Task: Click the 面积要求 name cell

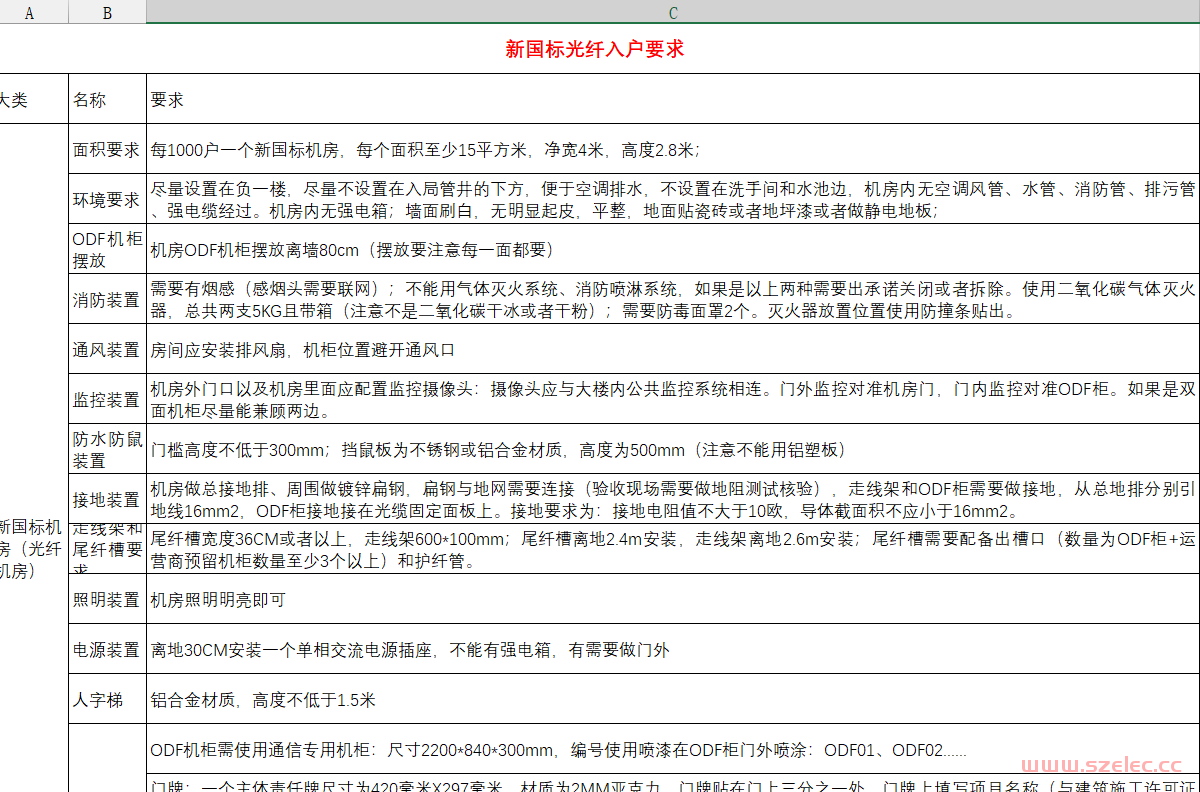Action: tap(108, 150)
